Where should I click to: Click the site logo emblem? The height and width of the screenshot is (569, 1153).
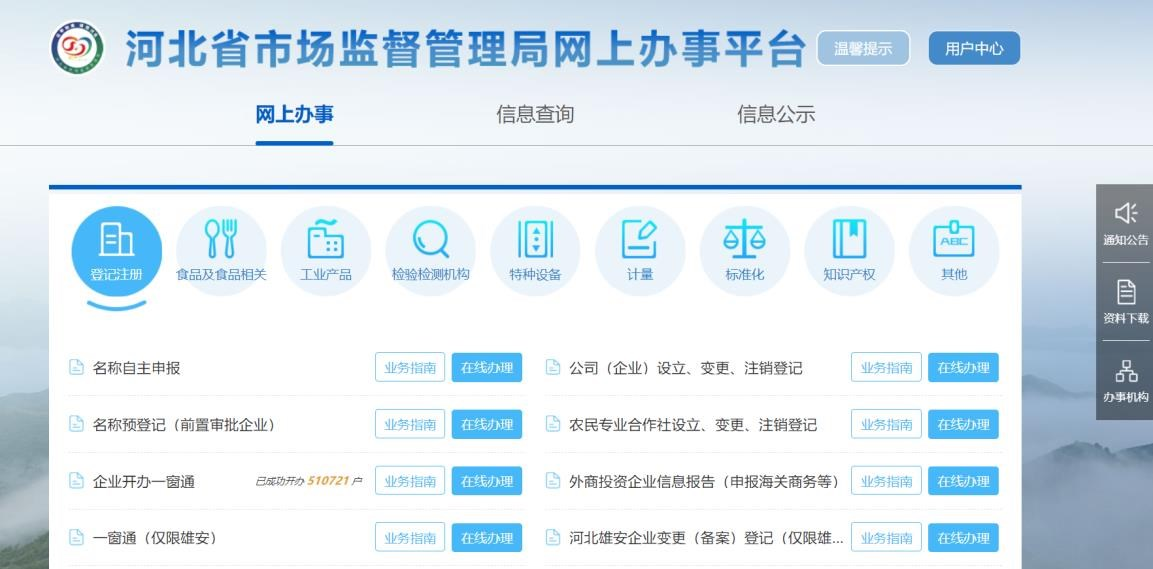click(77, 47)
